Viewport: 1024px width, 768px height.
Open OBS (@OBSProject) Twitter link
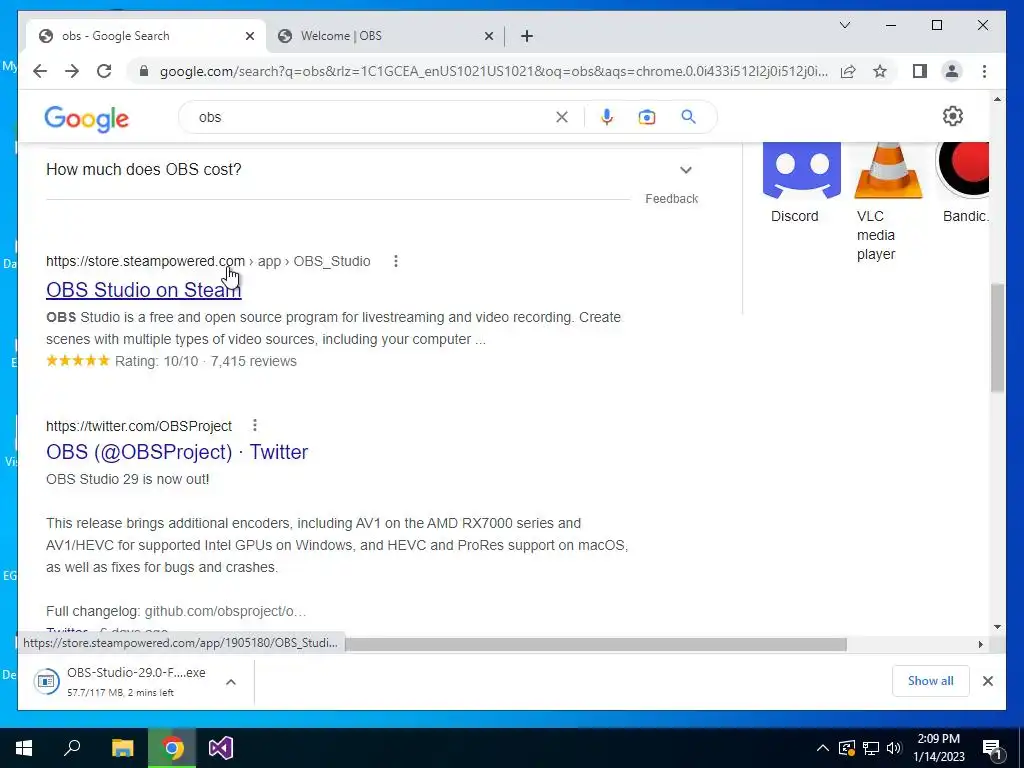[177, 452]
